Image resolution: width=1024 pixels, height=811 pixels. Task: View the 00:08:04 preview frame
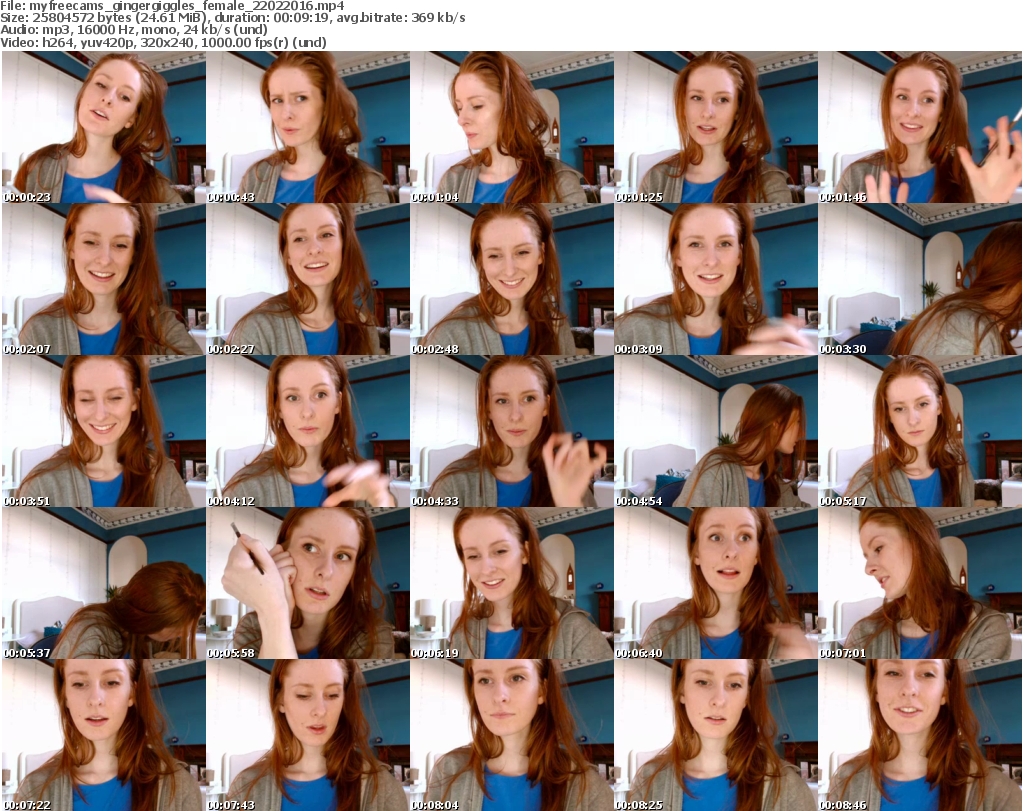(512, 735)
